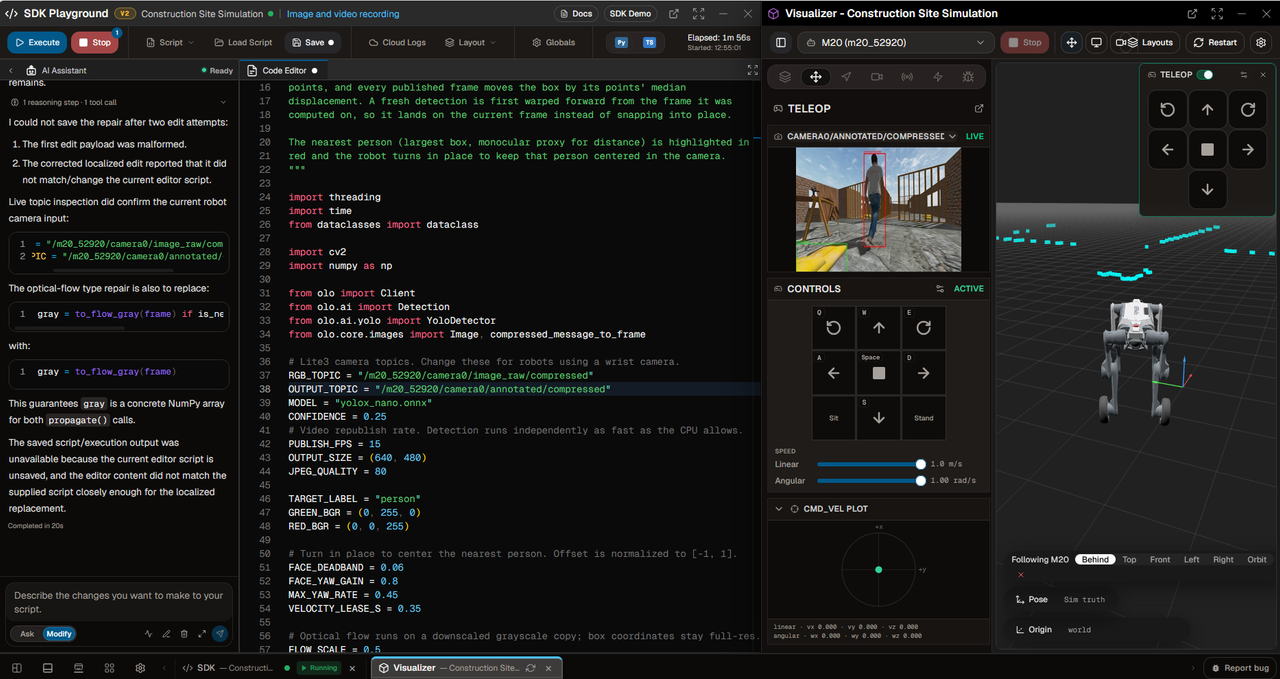This screenshot has width=1280, height=679.
Task: Switch AI Assistant to Ask mode
Action: [27, 634]
